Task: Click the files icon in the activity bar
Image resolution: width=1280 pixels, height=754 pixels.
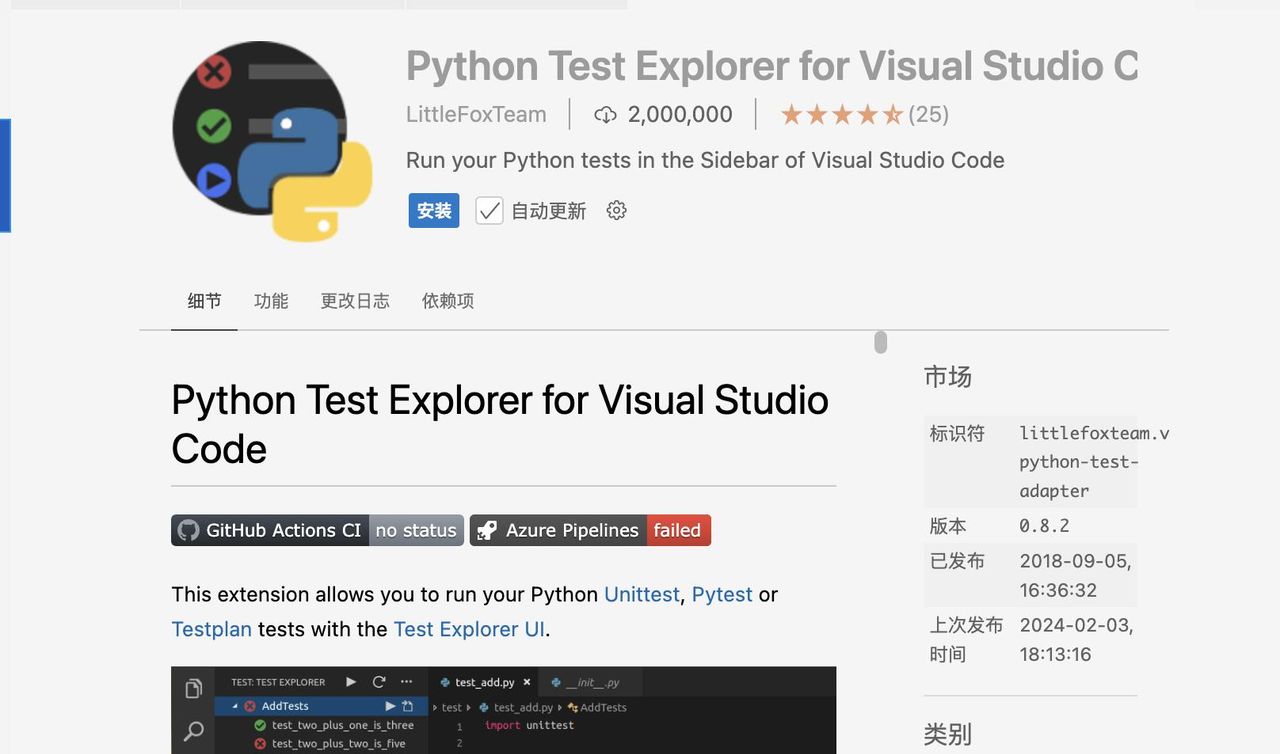Action: [x=193, y=690]
